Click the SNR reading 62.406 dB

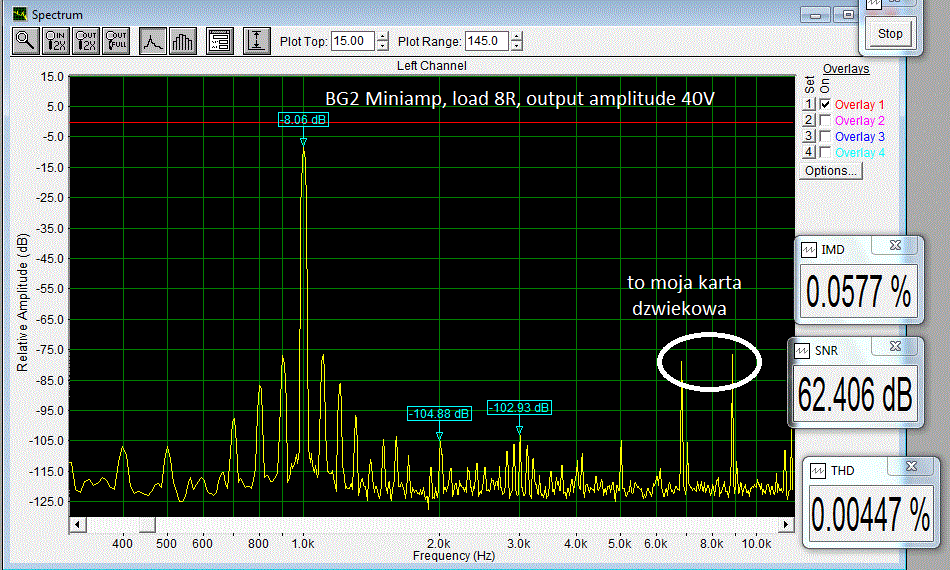tap(855, 394)
